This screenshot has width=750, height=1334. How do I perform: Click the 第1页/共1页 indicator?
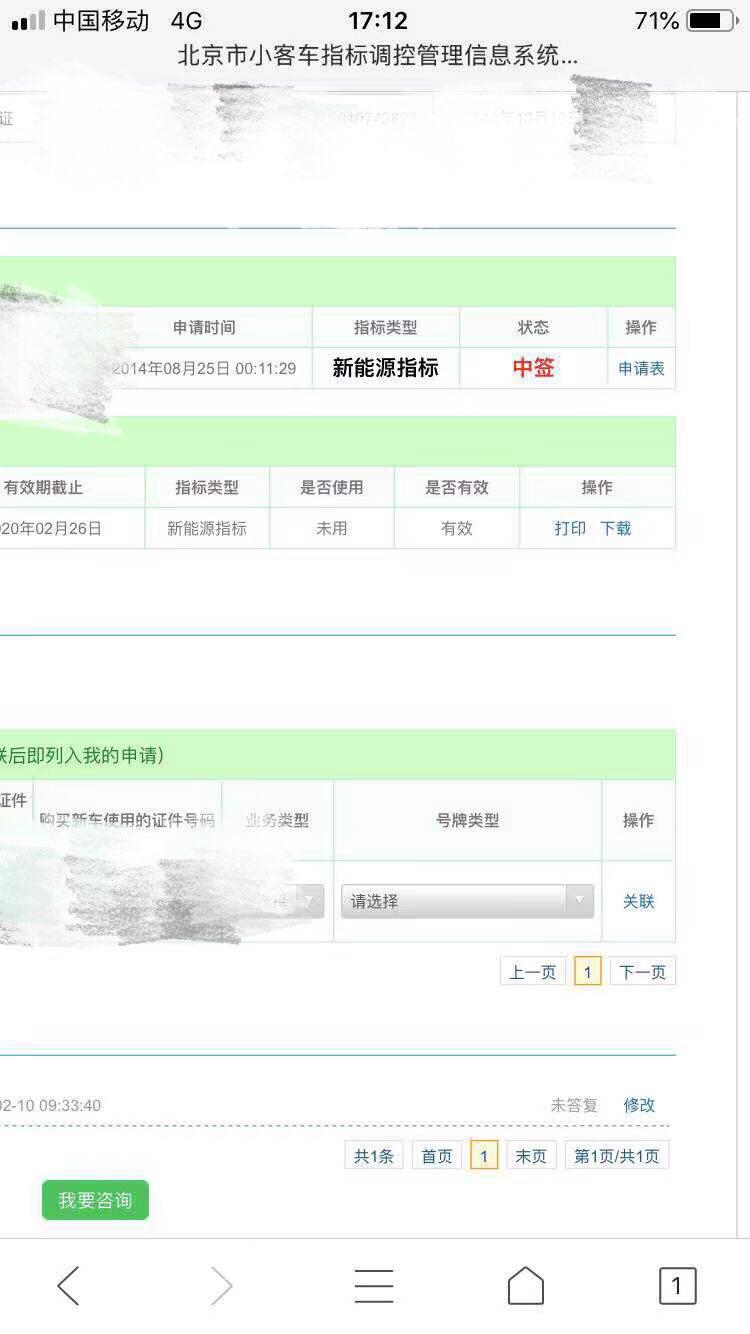[x=617, y=1156]
